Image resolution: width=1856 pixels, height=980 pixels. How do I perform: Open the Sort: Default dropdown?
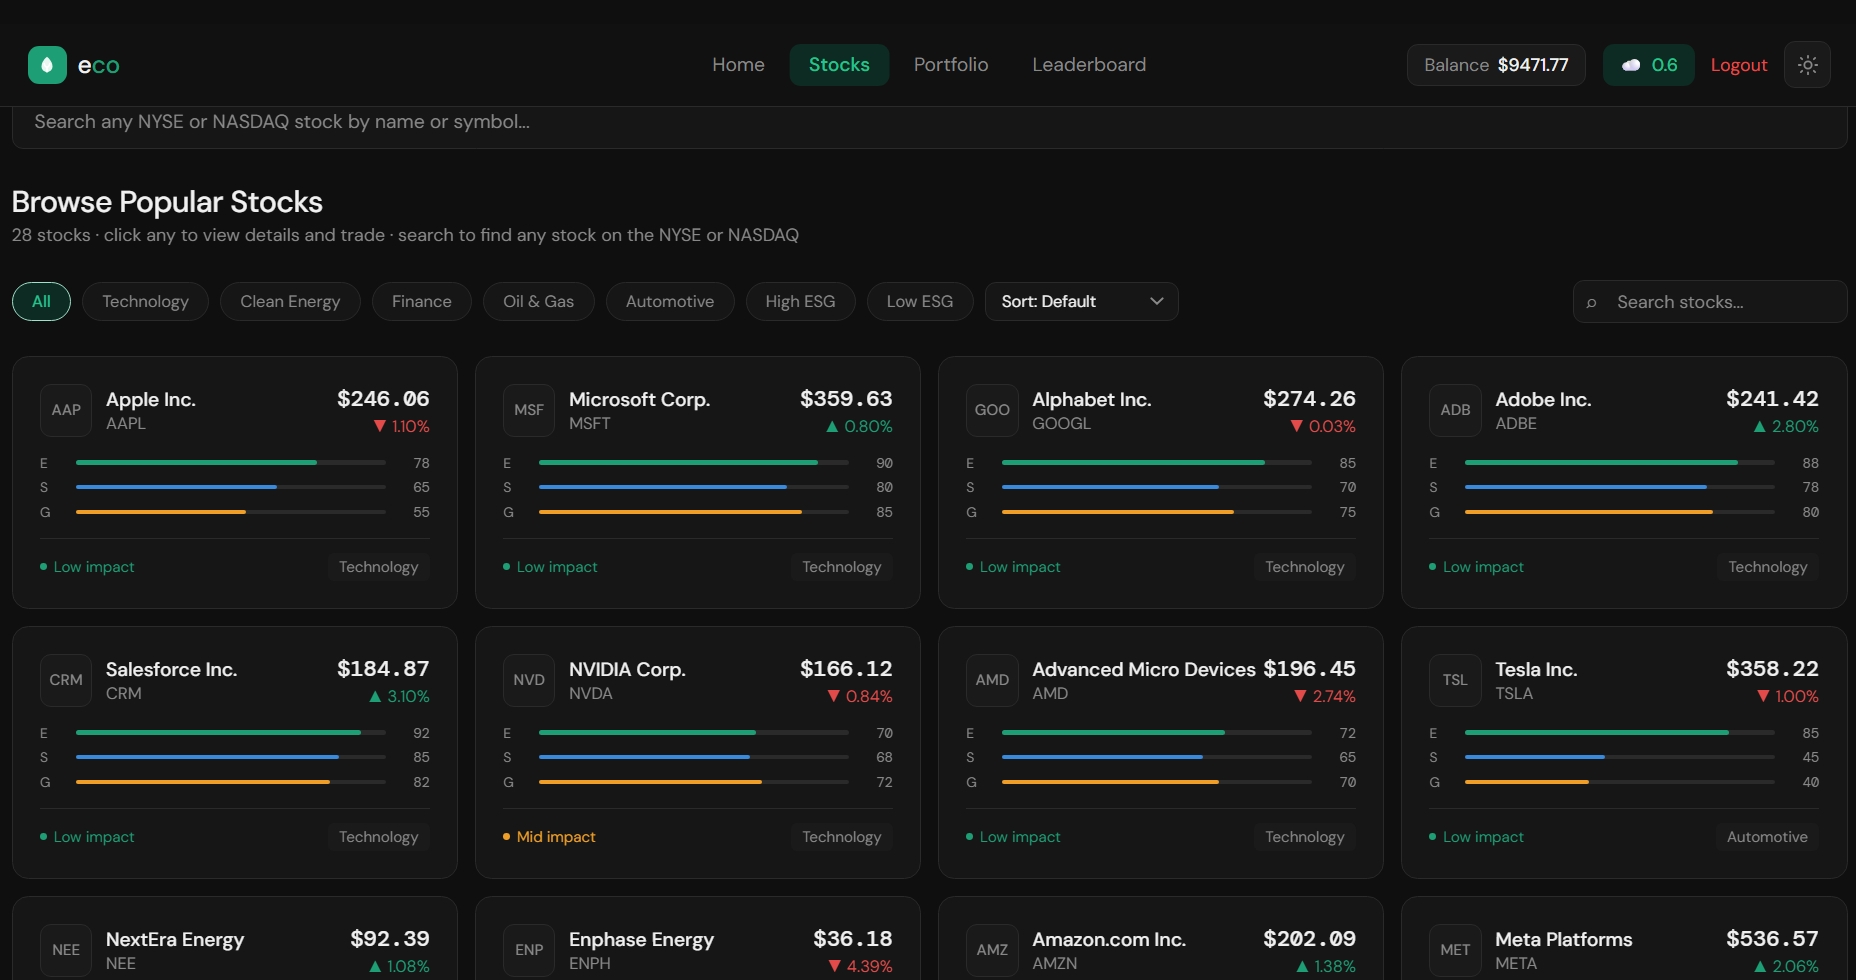[x=1081, y=301]
